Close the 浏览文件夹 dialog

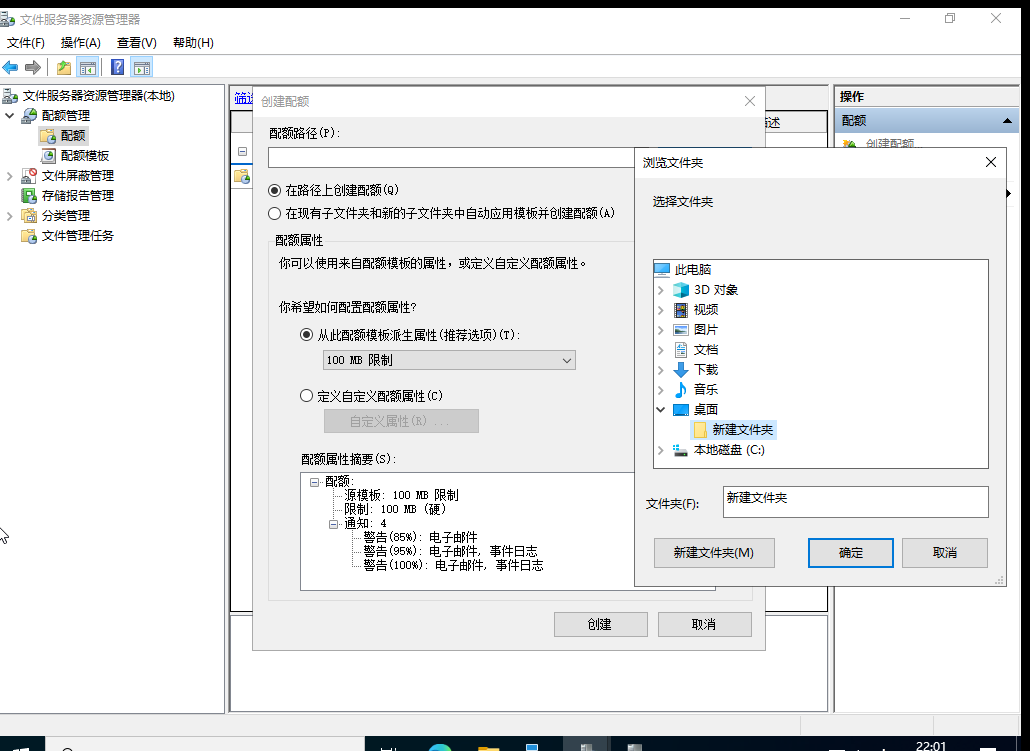pos(991,162)
